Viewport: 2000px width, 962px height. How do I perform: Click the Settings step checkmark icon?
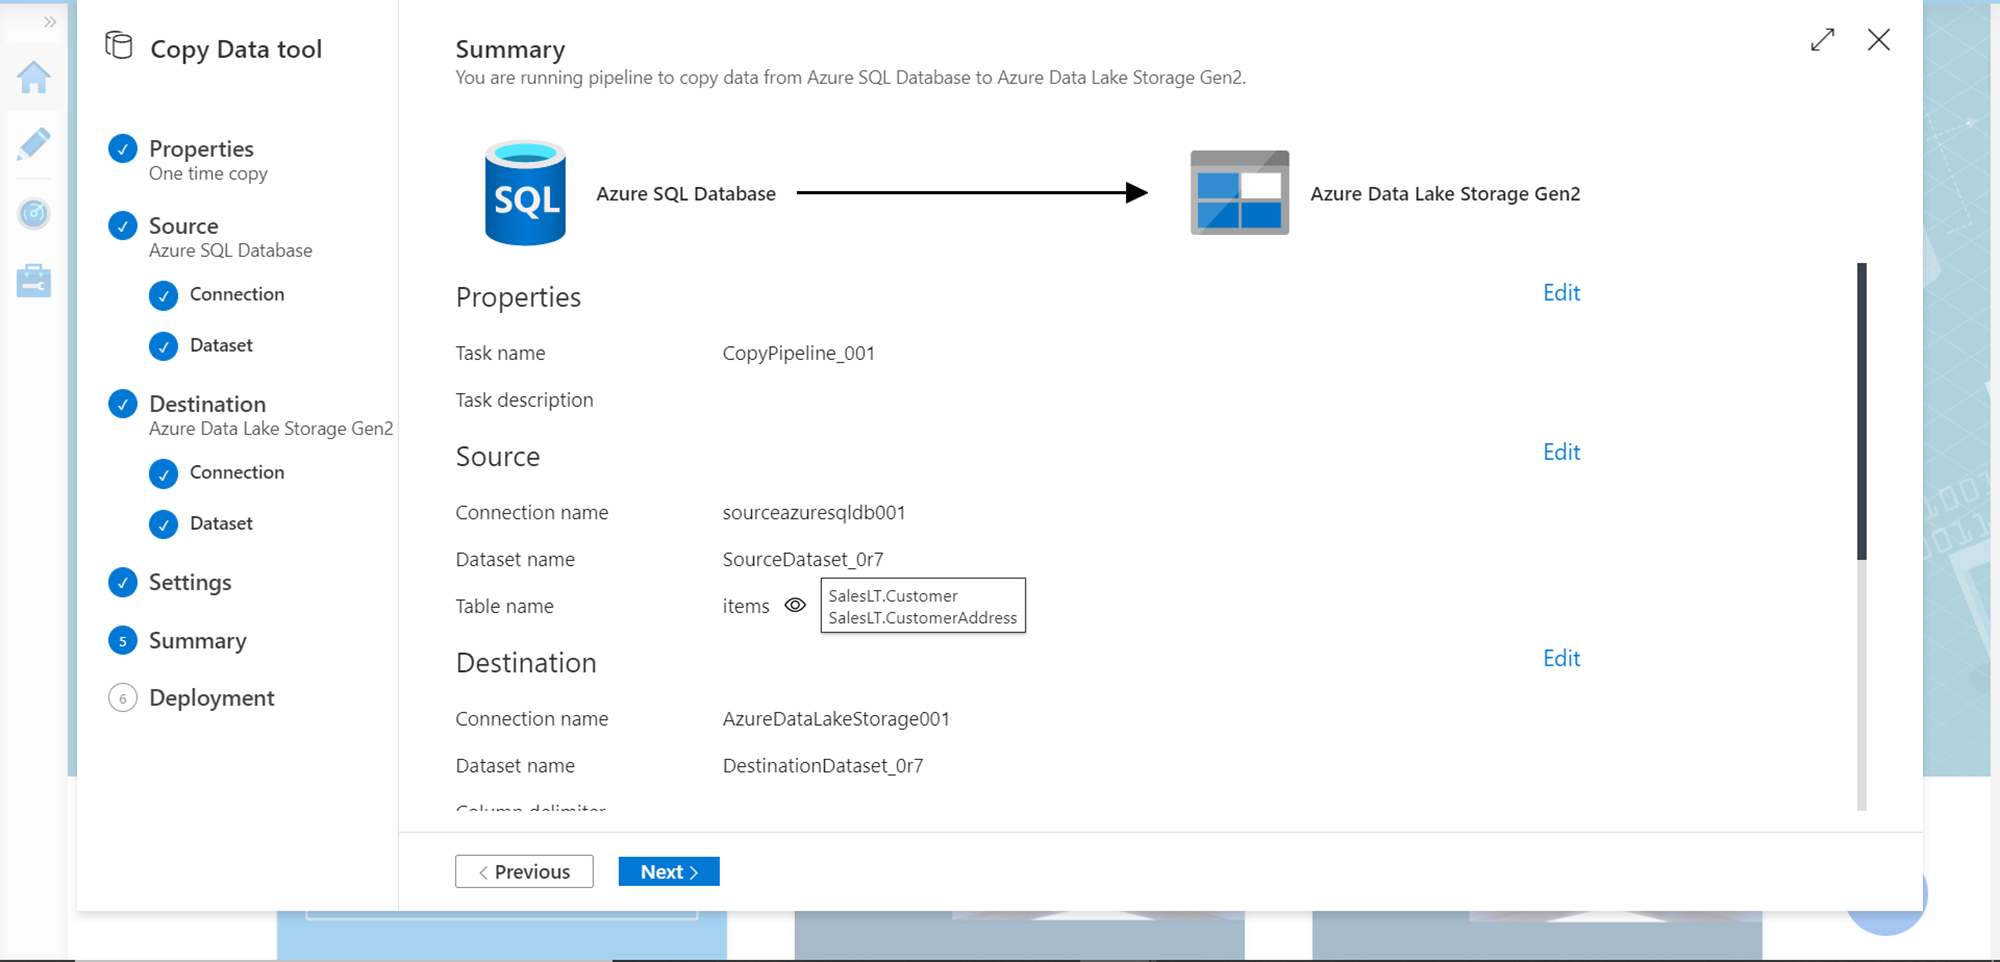(x=123, y=582)
